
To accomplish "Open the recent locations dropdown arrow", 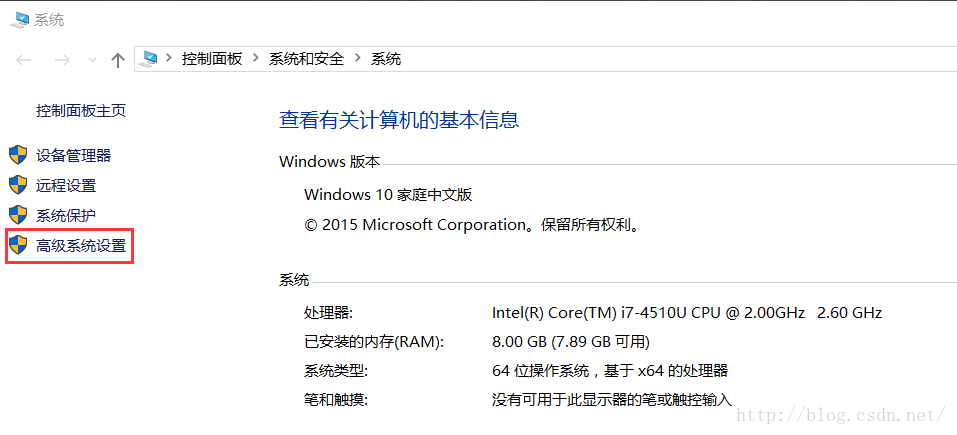I will pos(93,60).
